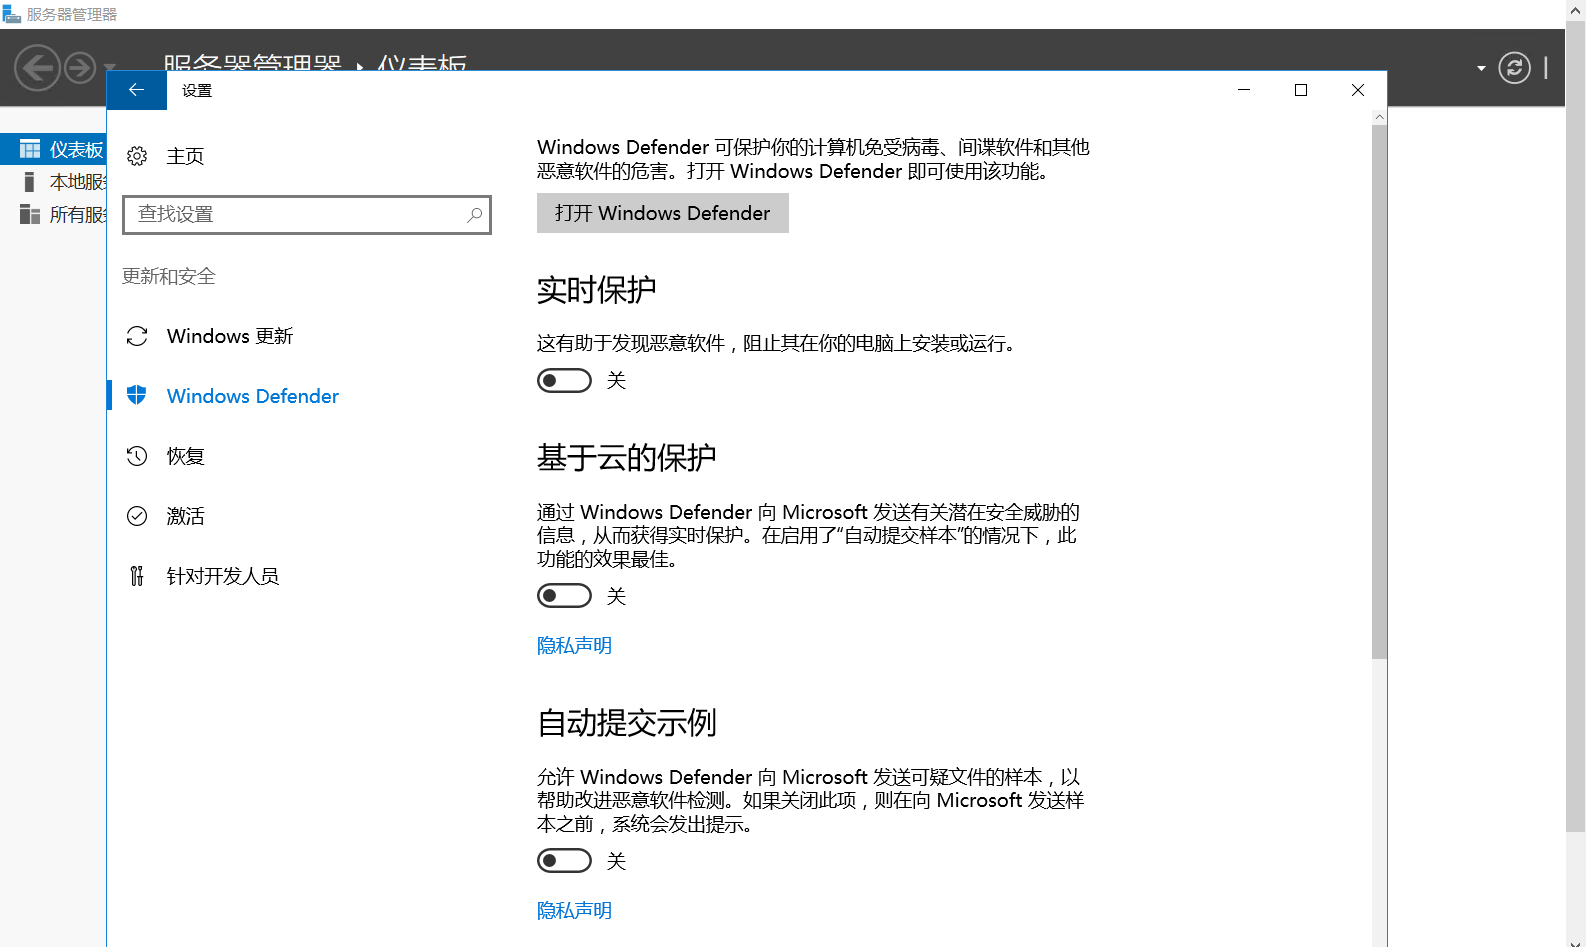Viewport: 1586px width, 947px height.
Task: Close the 设置 window
Action: (1358, 90)
